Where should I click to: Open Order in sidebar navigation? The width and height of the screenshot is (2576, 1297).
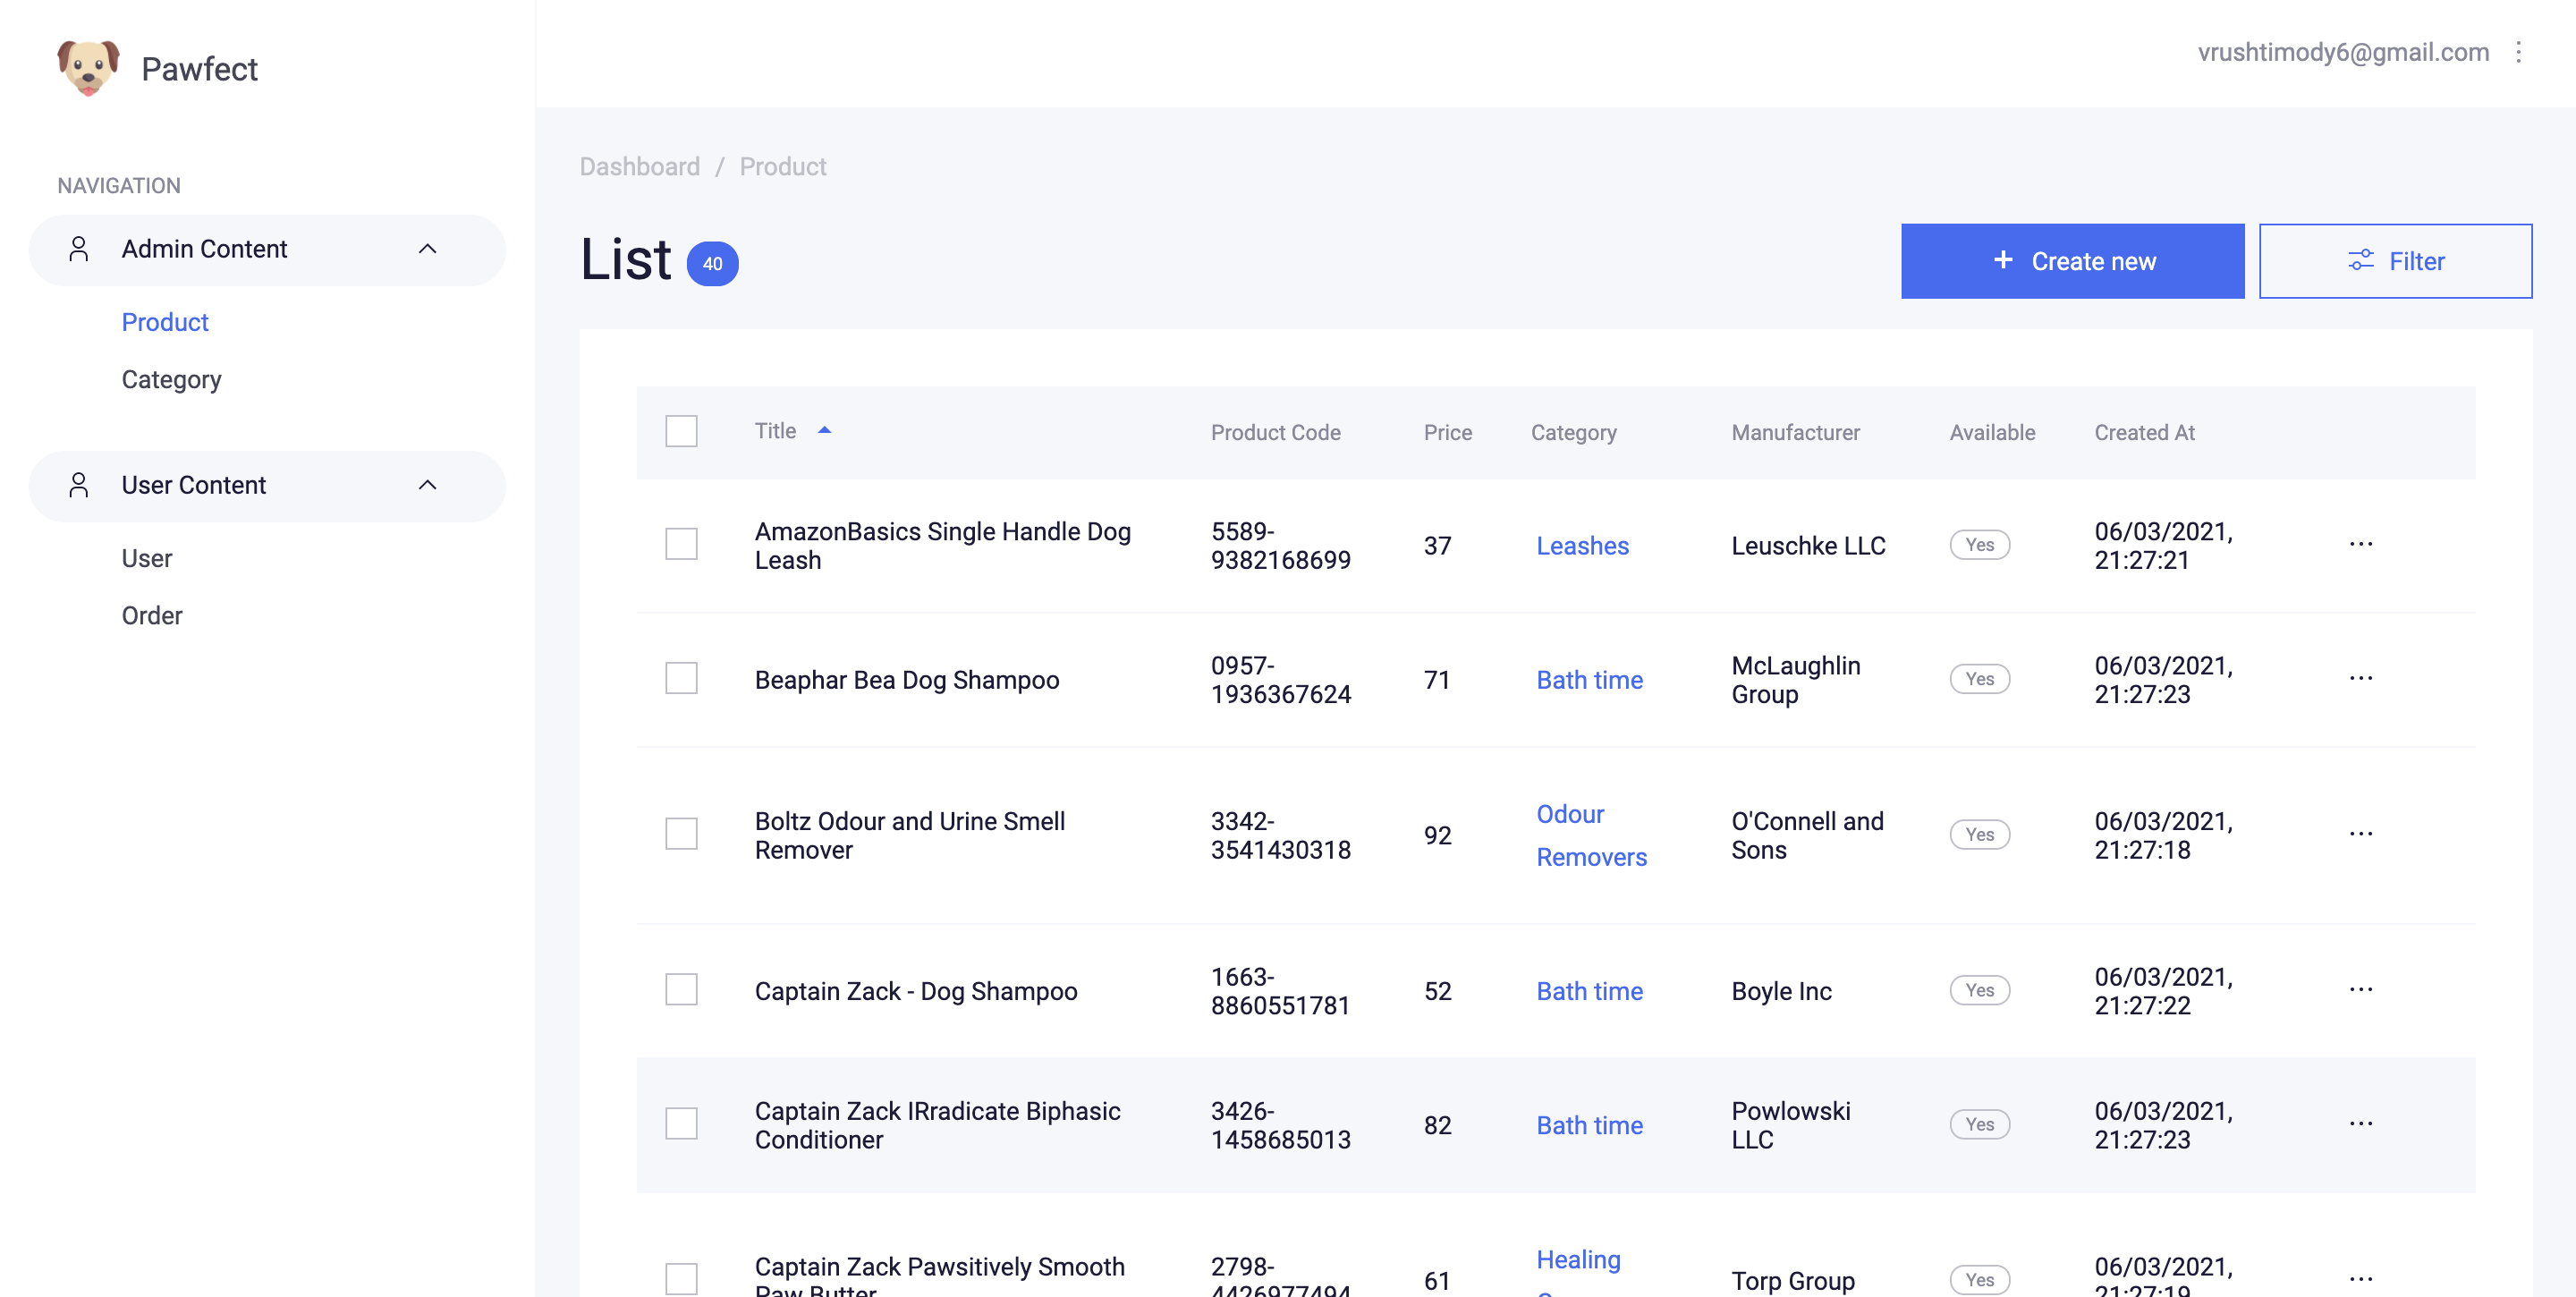(152, 615)
